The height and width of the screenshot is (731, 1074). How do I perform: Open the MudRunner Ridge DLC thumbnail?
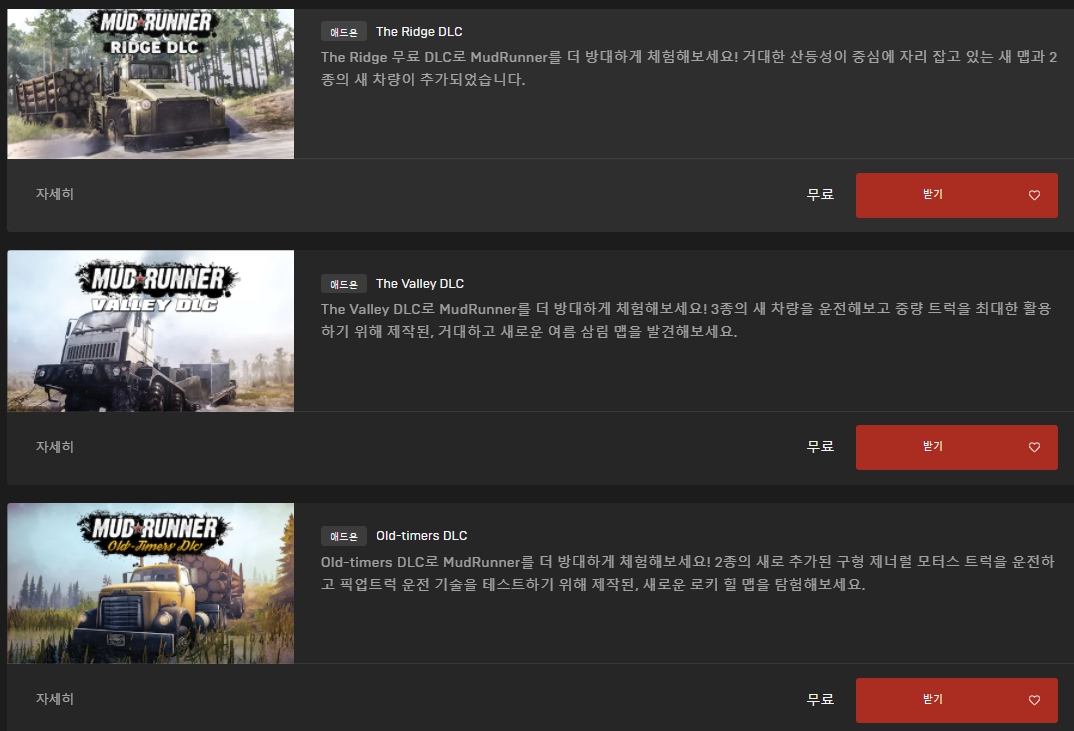pyautogui.click(x=151, y=84)
